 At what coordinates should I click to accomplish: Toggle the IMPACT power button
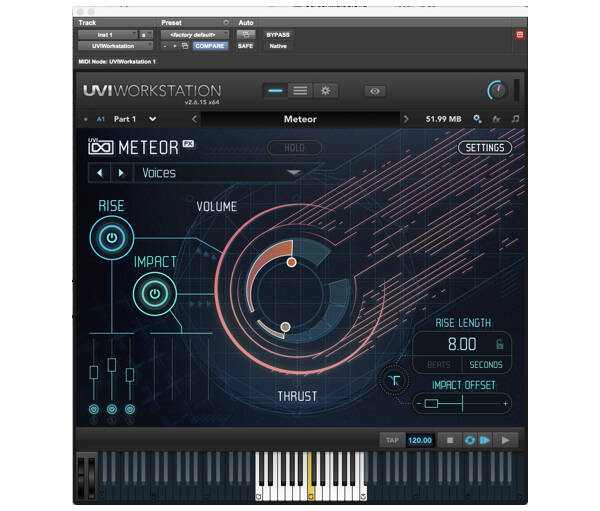pos(155,294)
